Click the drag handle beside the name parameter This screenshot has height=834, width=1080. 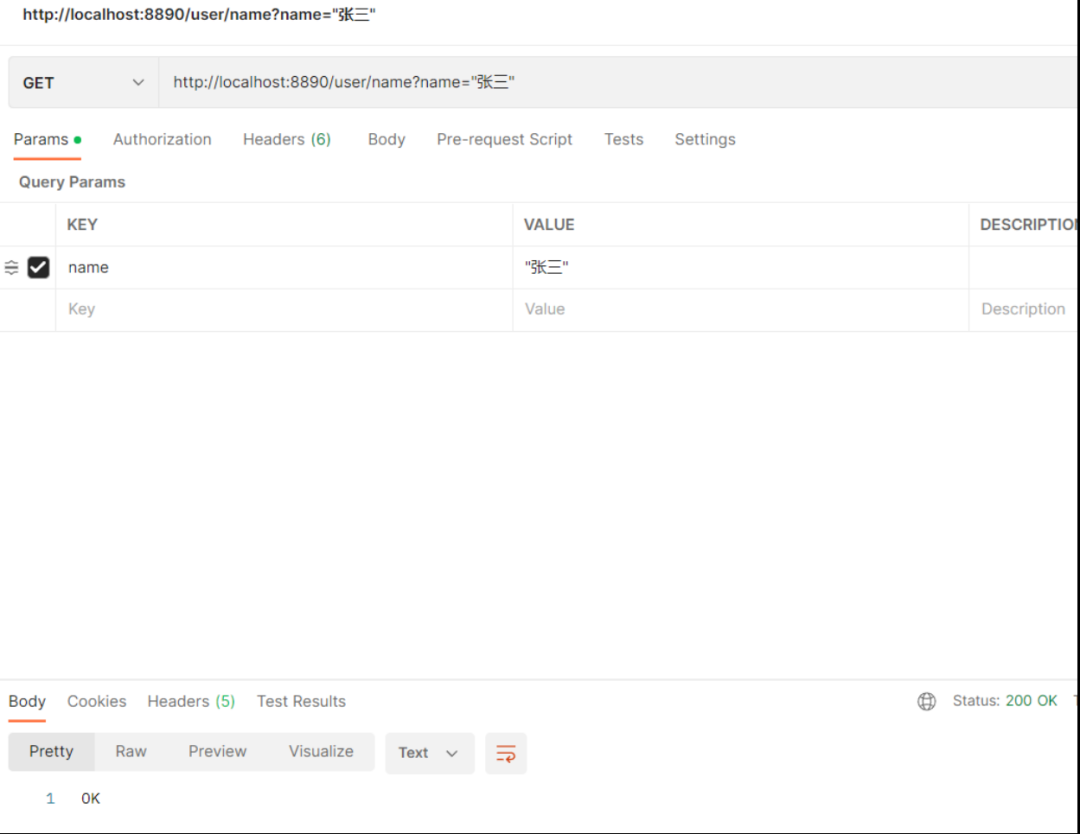pyautogui.click(x=11, y=267)
